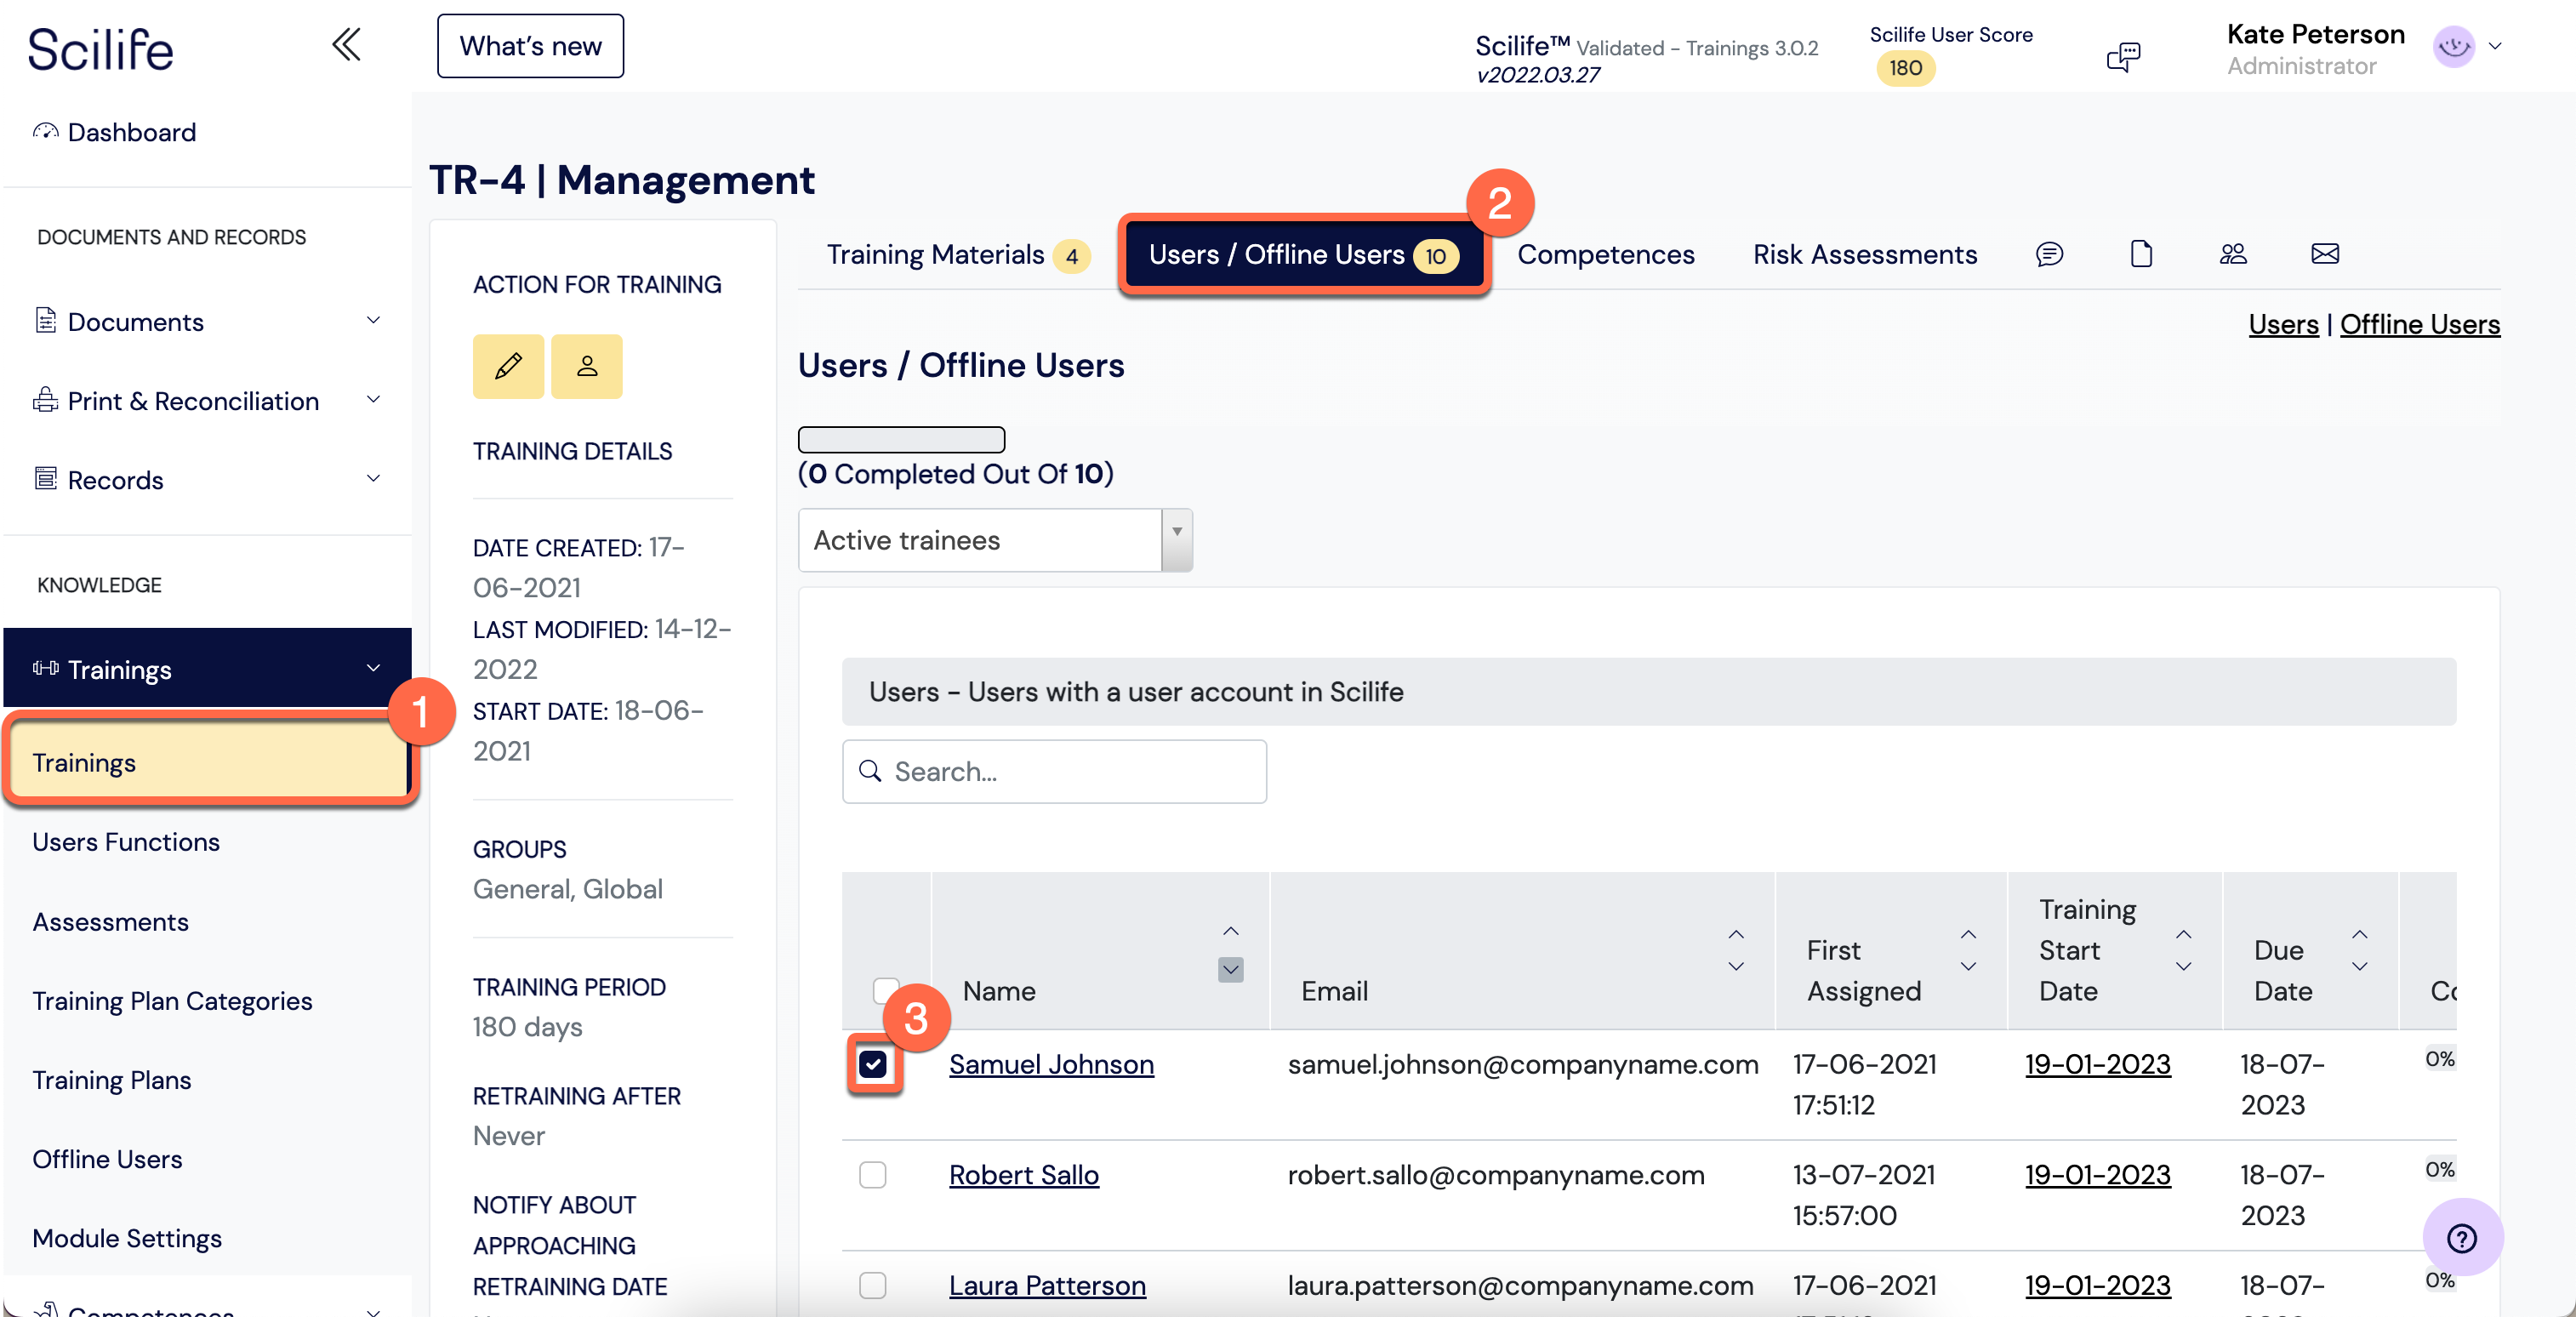Toggle the select-all header checkbox
2576x1317 pixels.
point(885,990)
